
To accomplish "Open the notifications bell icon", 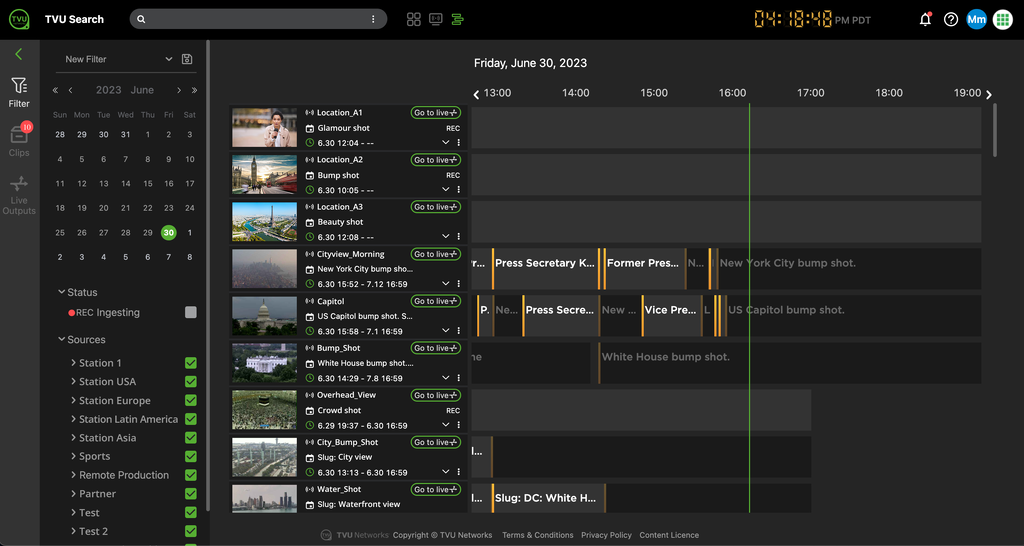I will click(925, 19).
